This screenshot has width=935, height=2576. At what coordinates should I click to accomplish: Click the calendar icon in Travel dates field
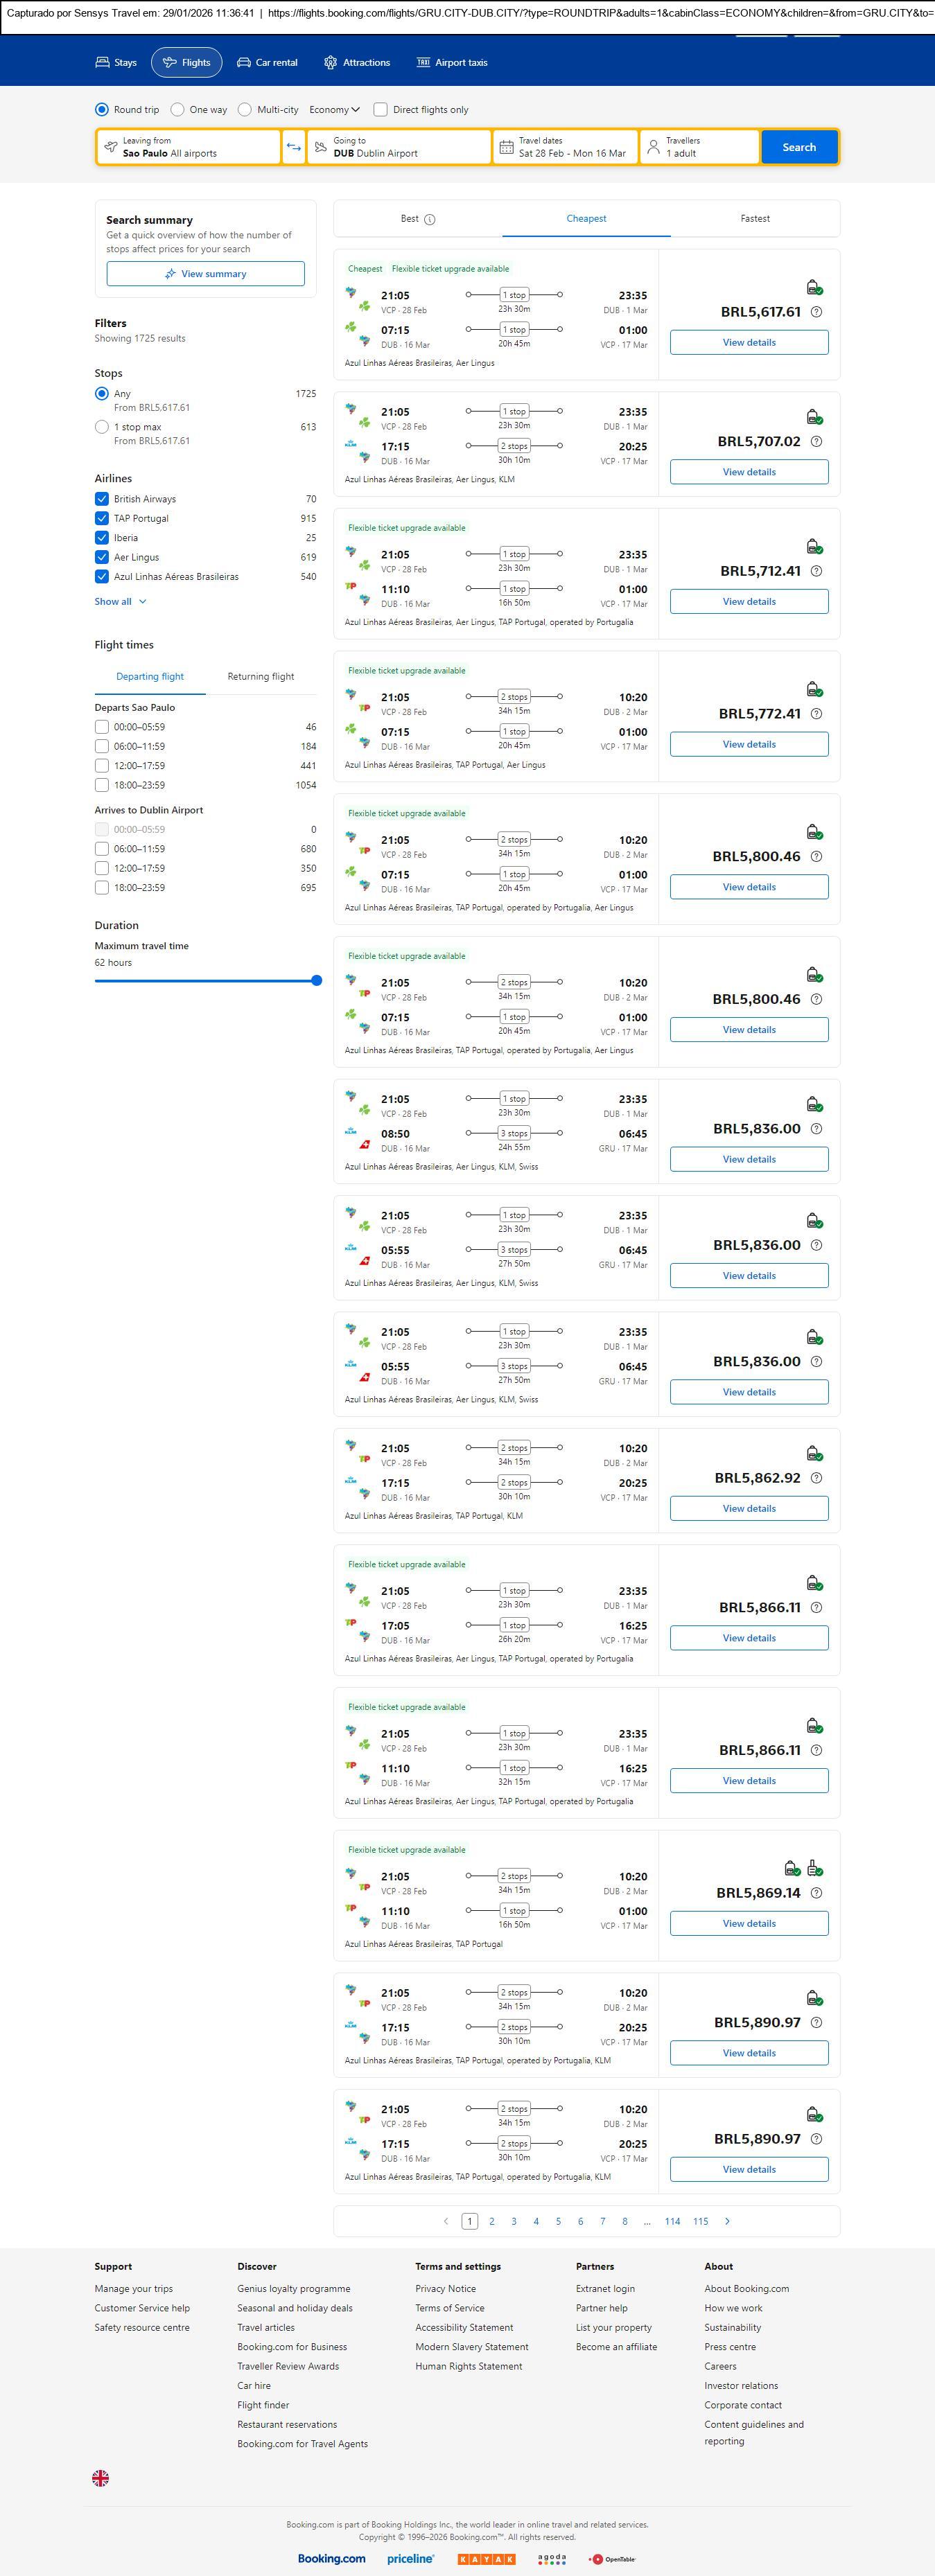(507, 147)
